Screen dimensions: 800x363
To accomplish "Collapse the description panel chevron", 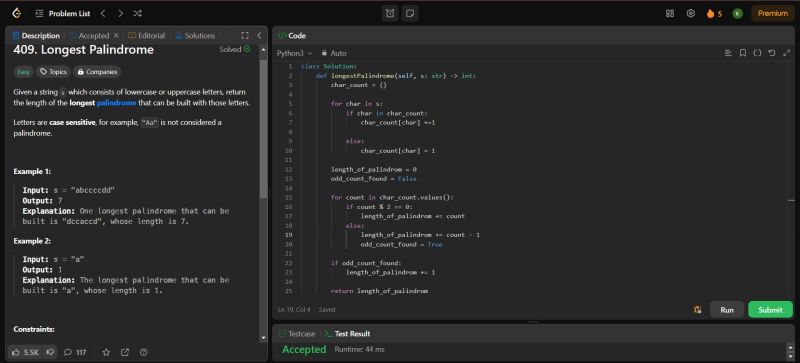I will click(259, 36).
